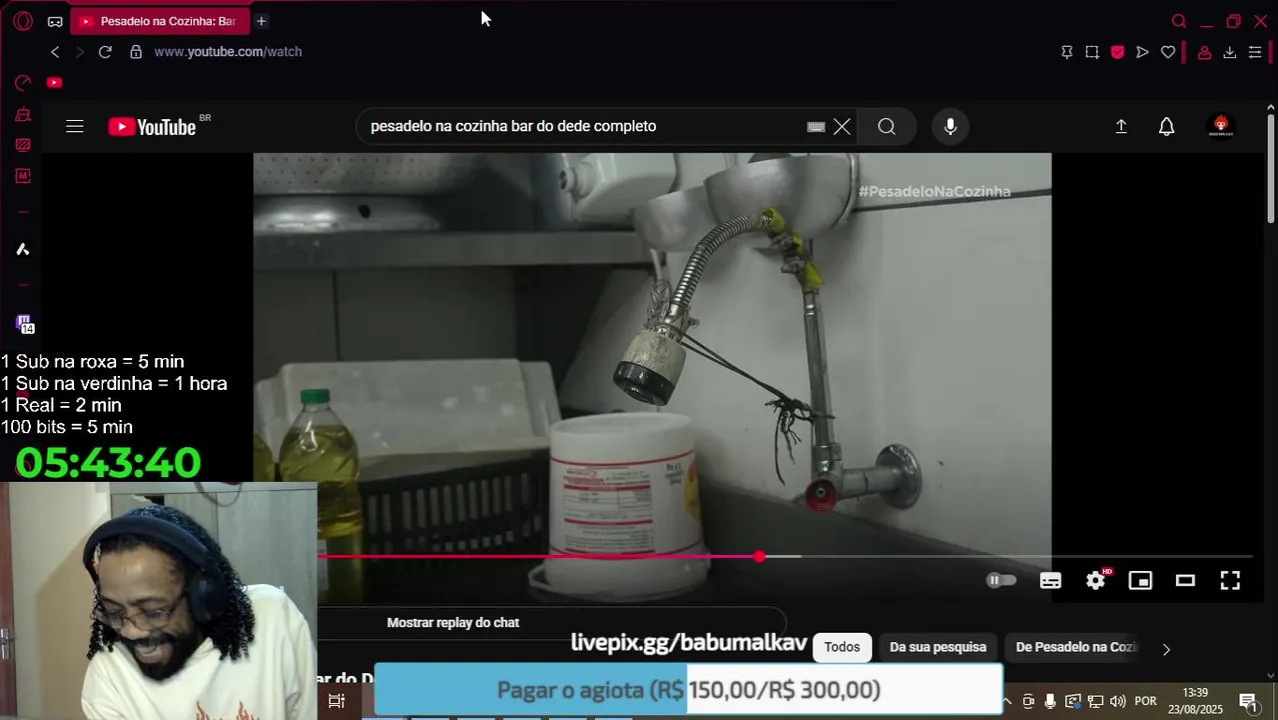Open the on-screen keyboard in search box
The height and width of the screenshot is (720, 1278).
[x=816, y=126]
